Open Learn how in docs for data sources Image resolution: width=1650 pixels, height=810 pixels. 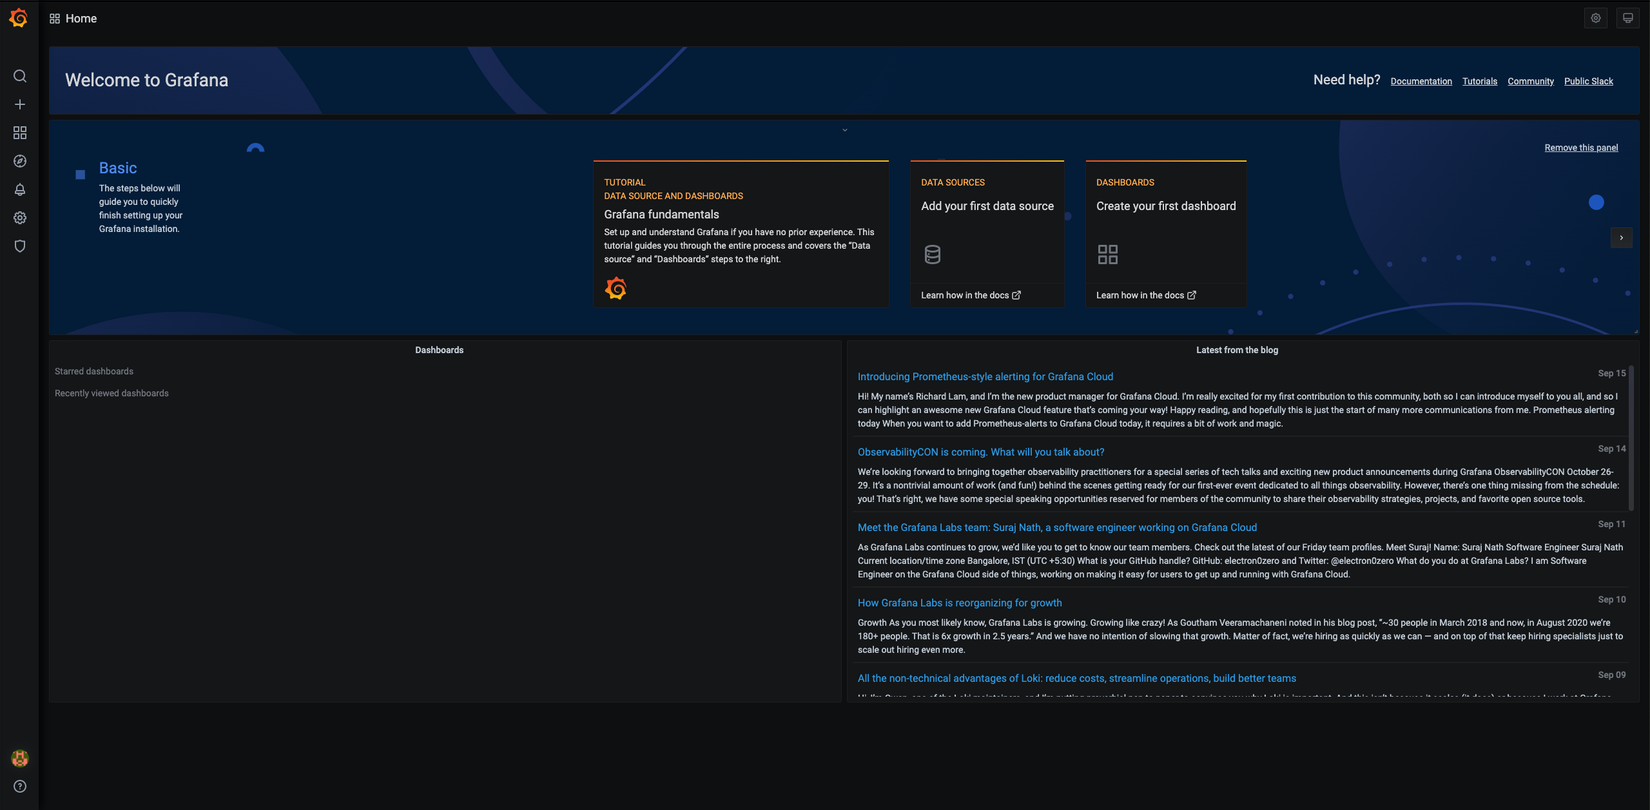[971, 295]
